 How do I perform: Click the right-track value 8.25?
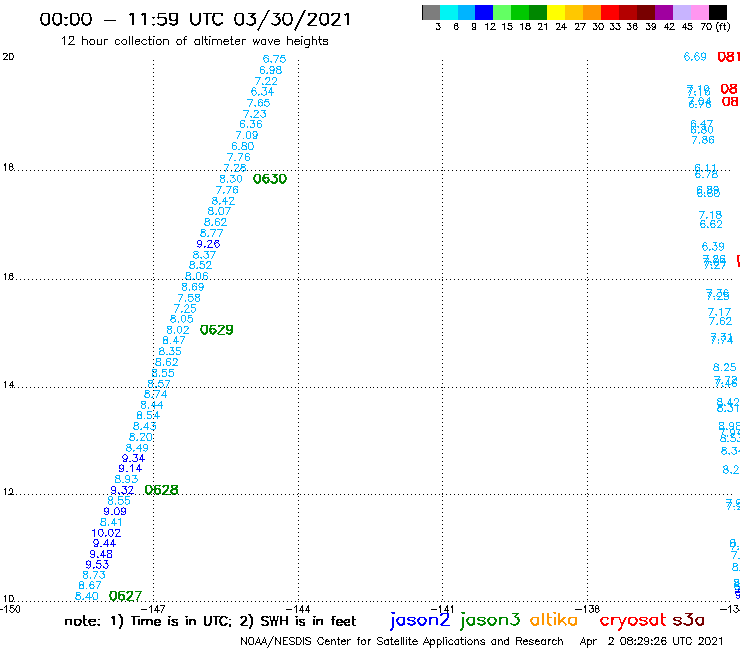[724, 367]
